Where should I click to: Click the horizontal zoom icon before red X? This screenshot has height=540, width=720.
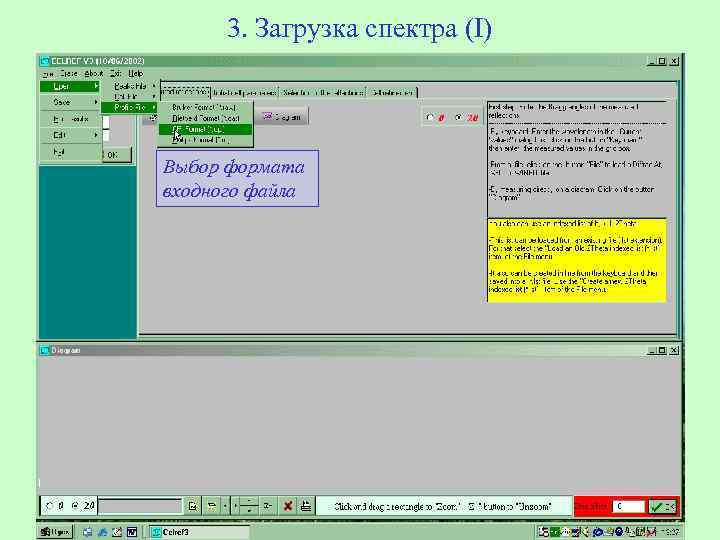coord(267,506)
